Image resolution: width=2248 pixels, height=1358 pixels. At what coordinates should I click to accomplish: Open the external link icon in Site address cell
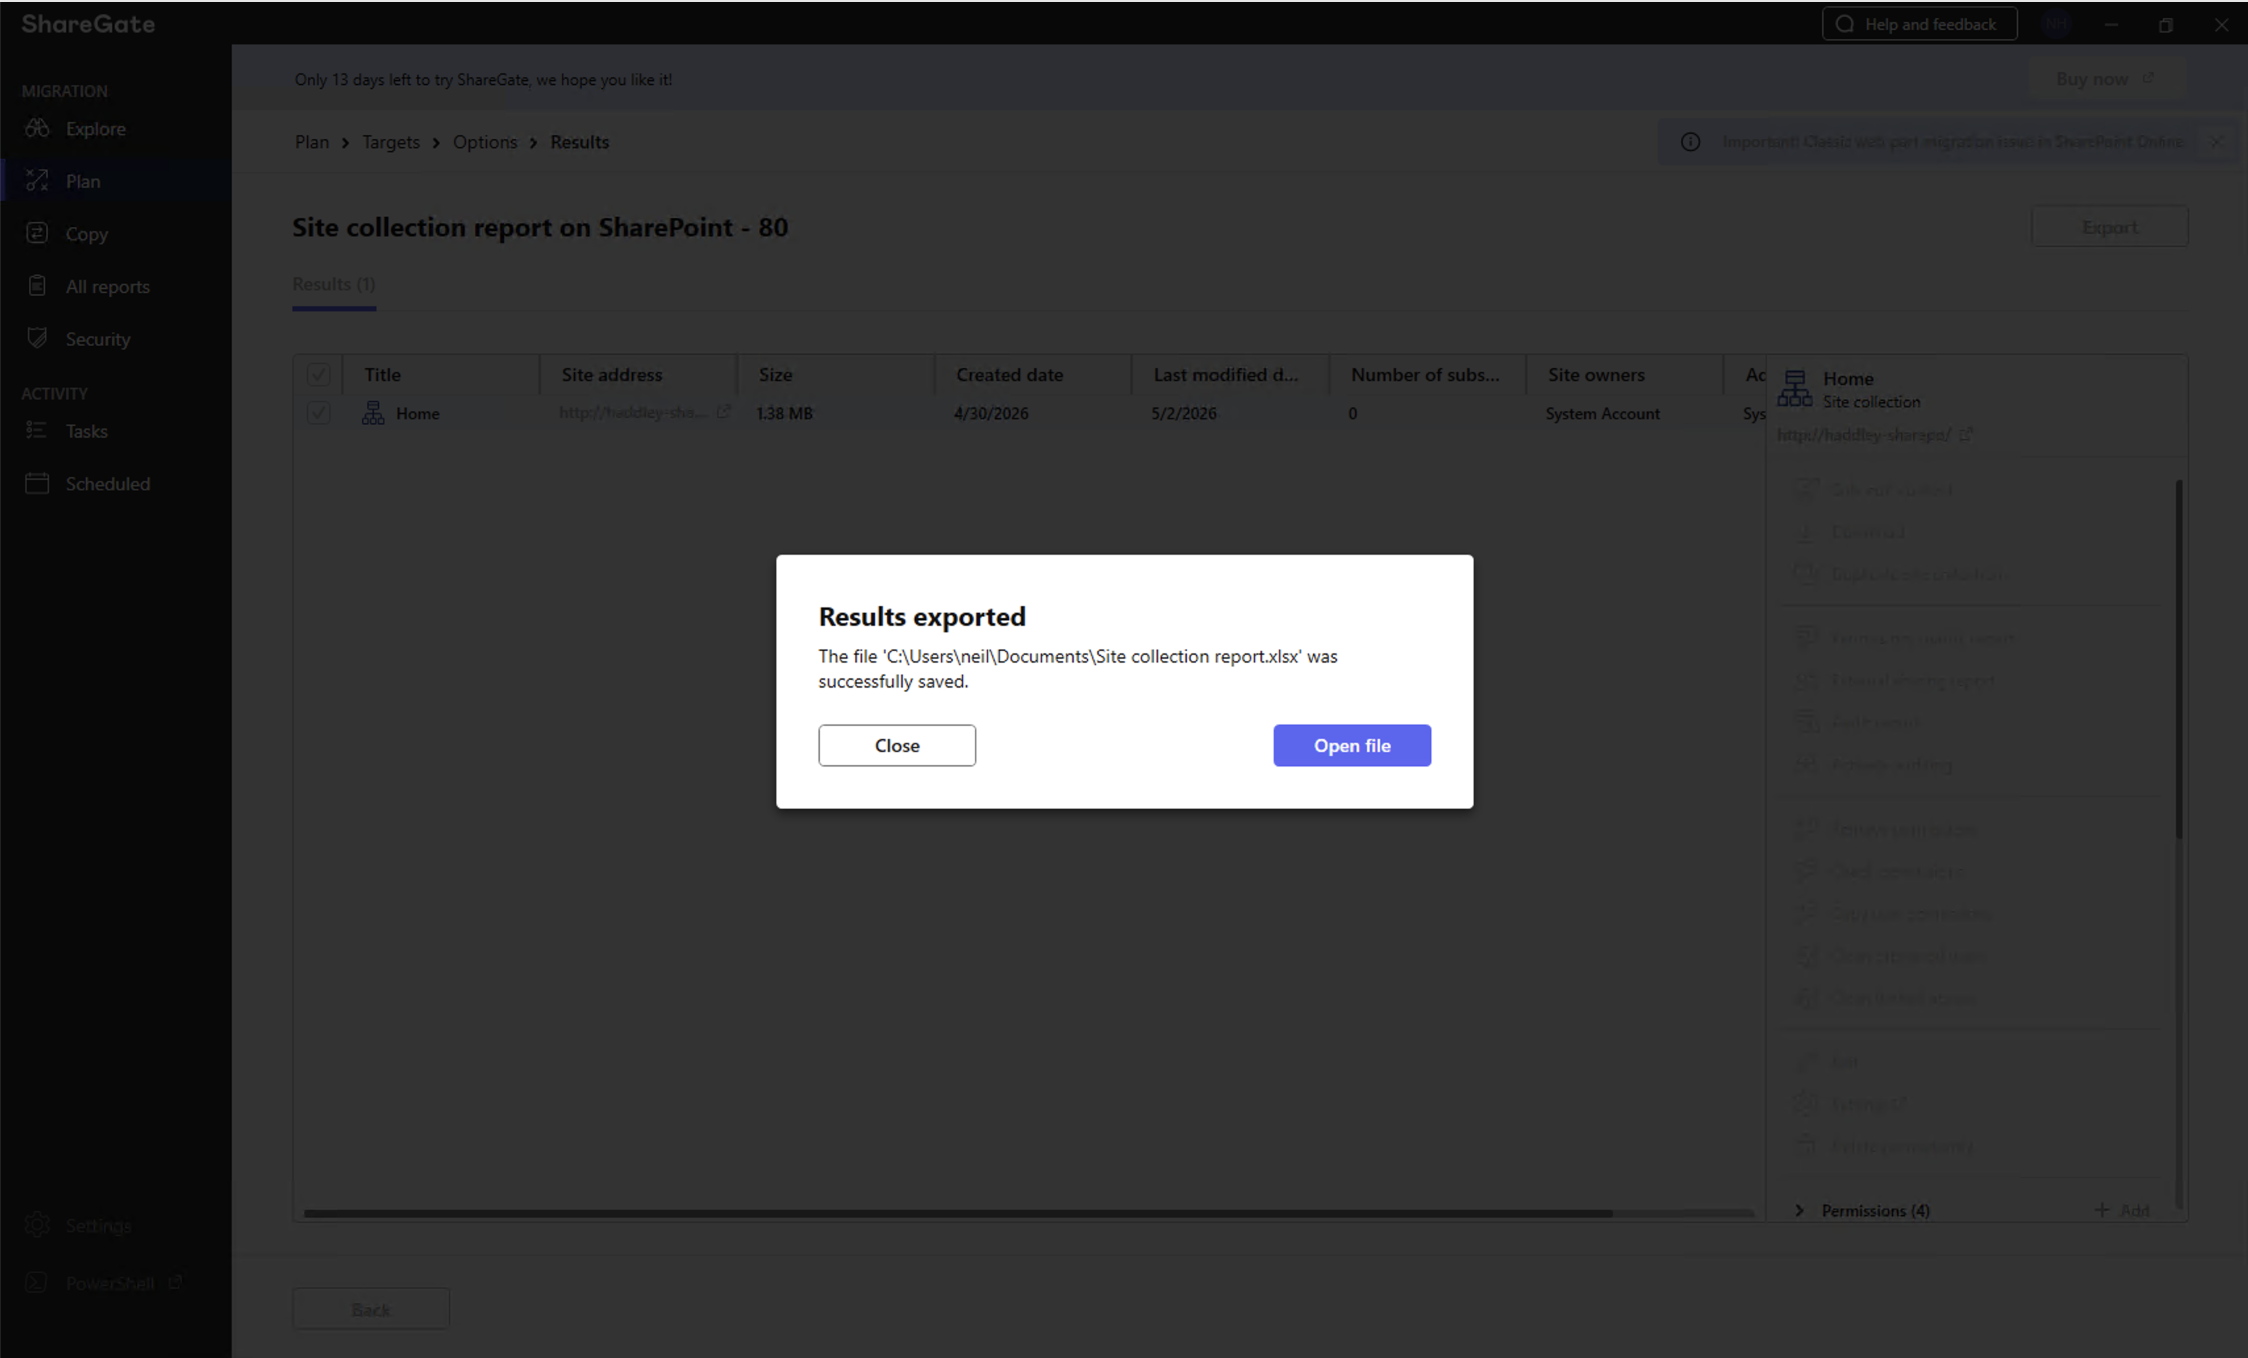click(x=723, y=411)
